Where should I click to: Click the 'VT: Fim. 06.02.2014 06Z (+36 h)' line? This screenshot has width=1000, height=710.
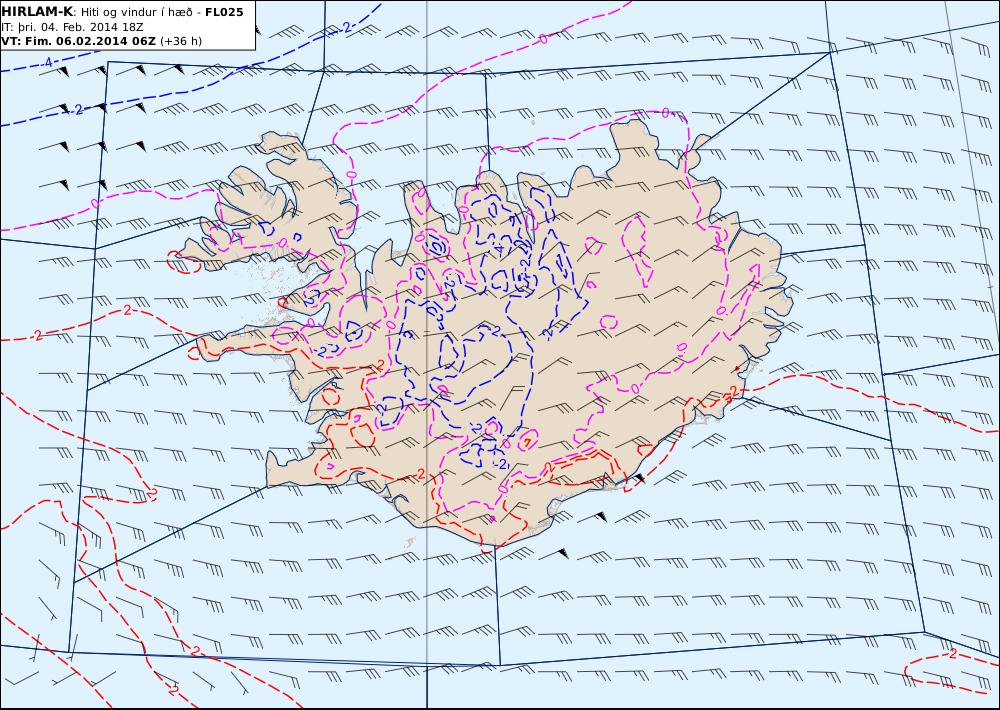pyautogui.click(x=101, y=41)
